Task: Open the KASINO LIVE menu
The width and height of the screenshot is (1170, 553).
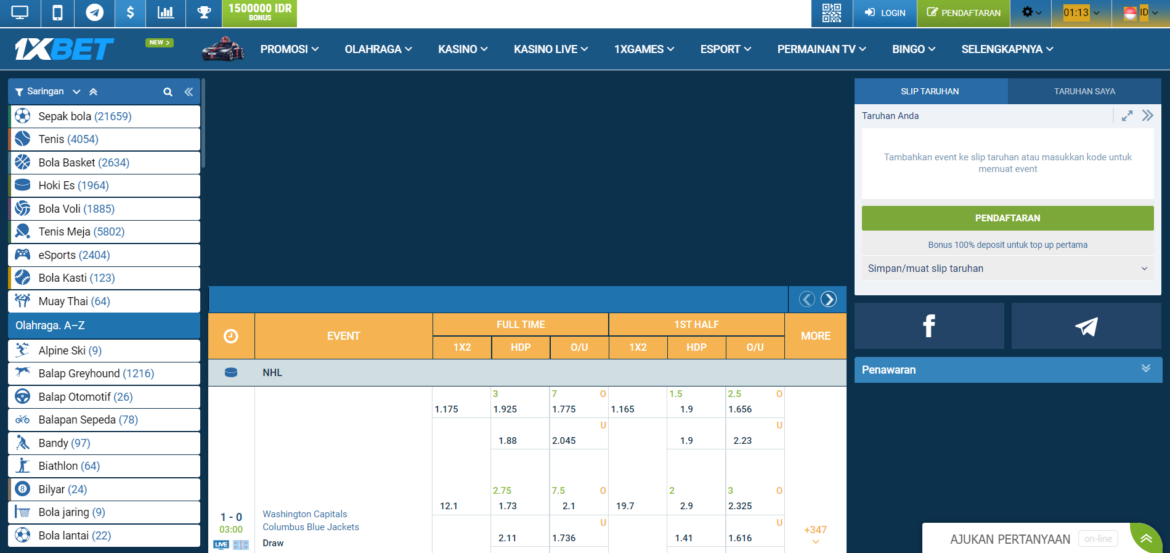Action: [551, 49]
